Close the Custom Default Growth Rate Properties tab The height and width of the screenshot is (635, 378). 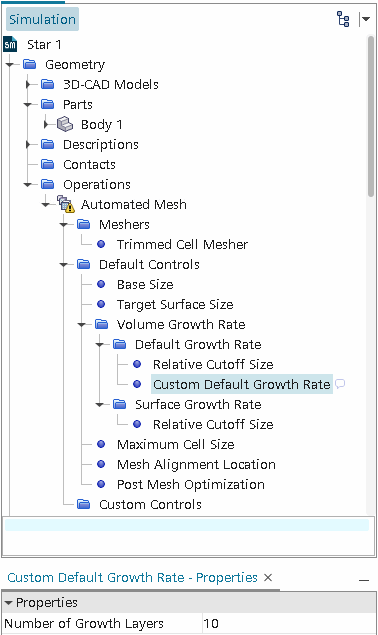click(x=268, y=577)
